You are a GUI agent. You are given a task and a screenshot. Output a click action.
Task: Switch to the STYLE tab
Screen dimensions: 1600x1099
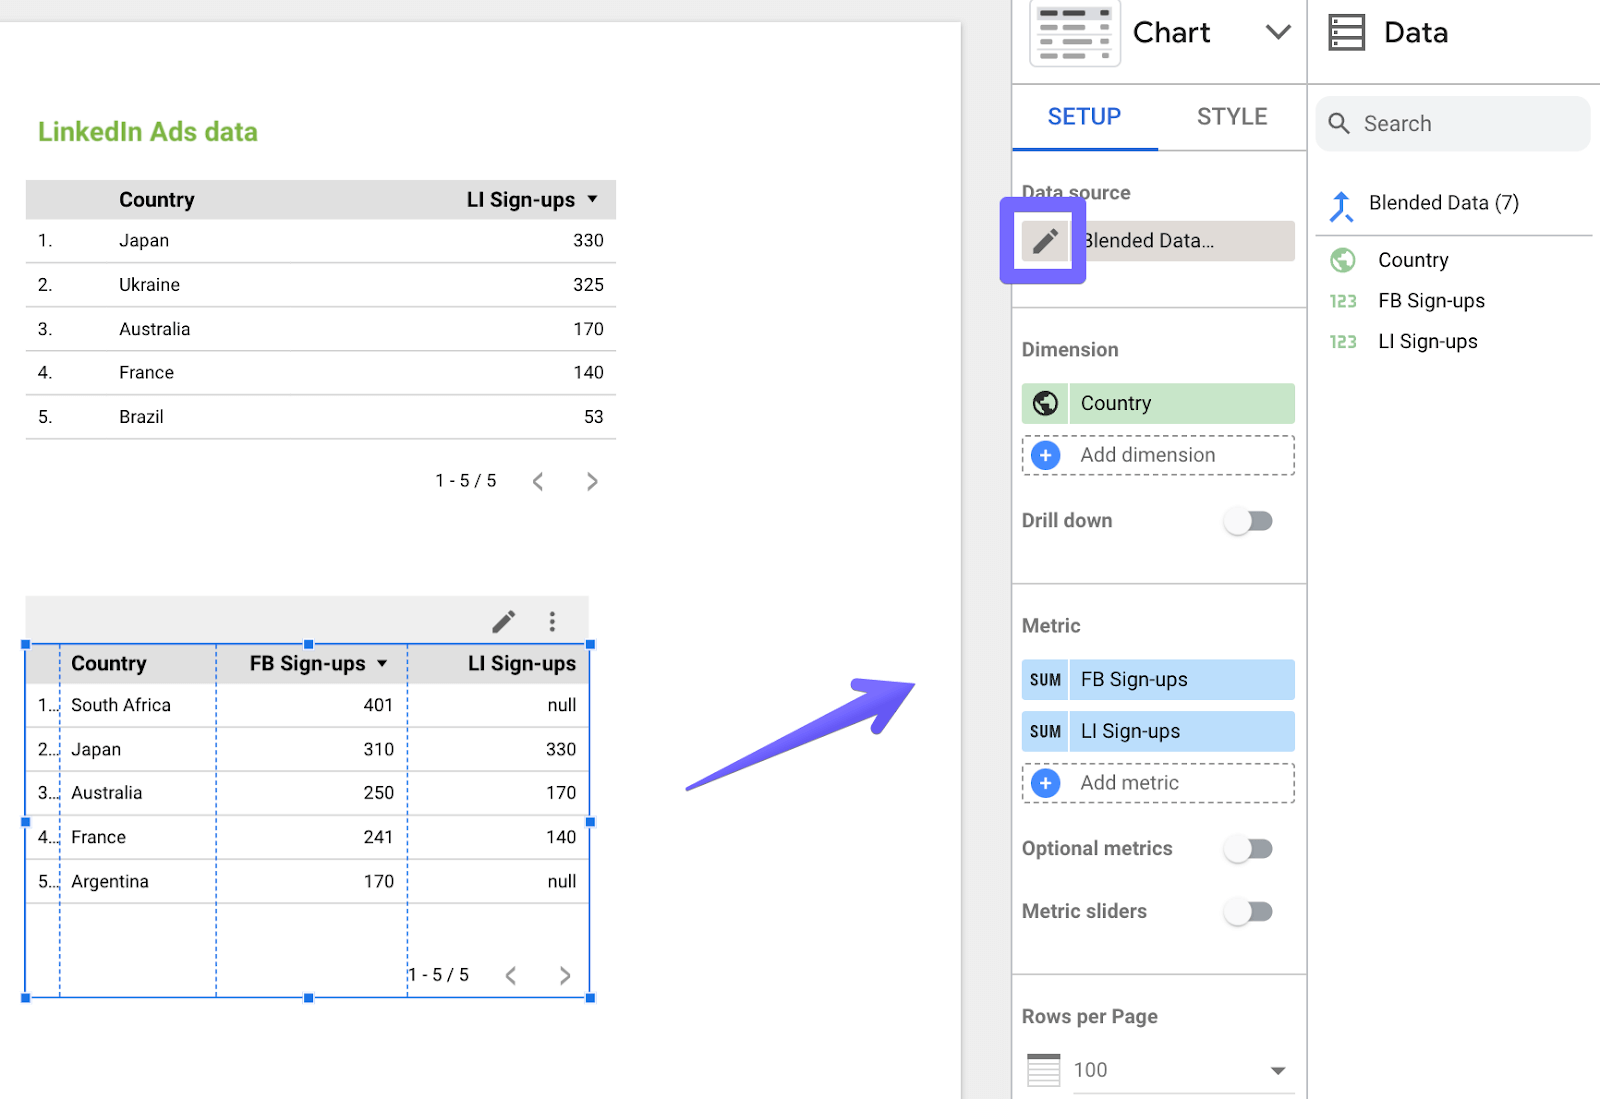click(1231, 116)
